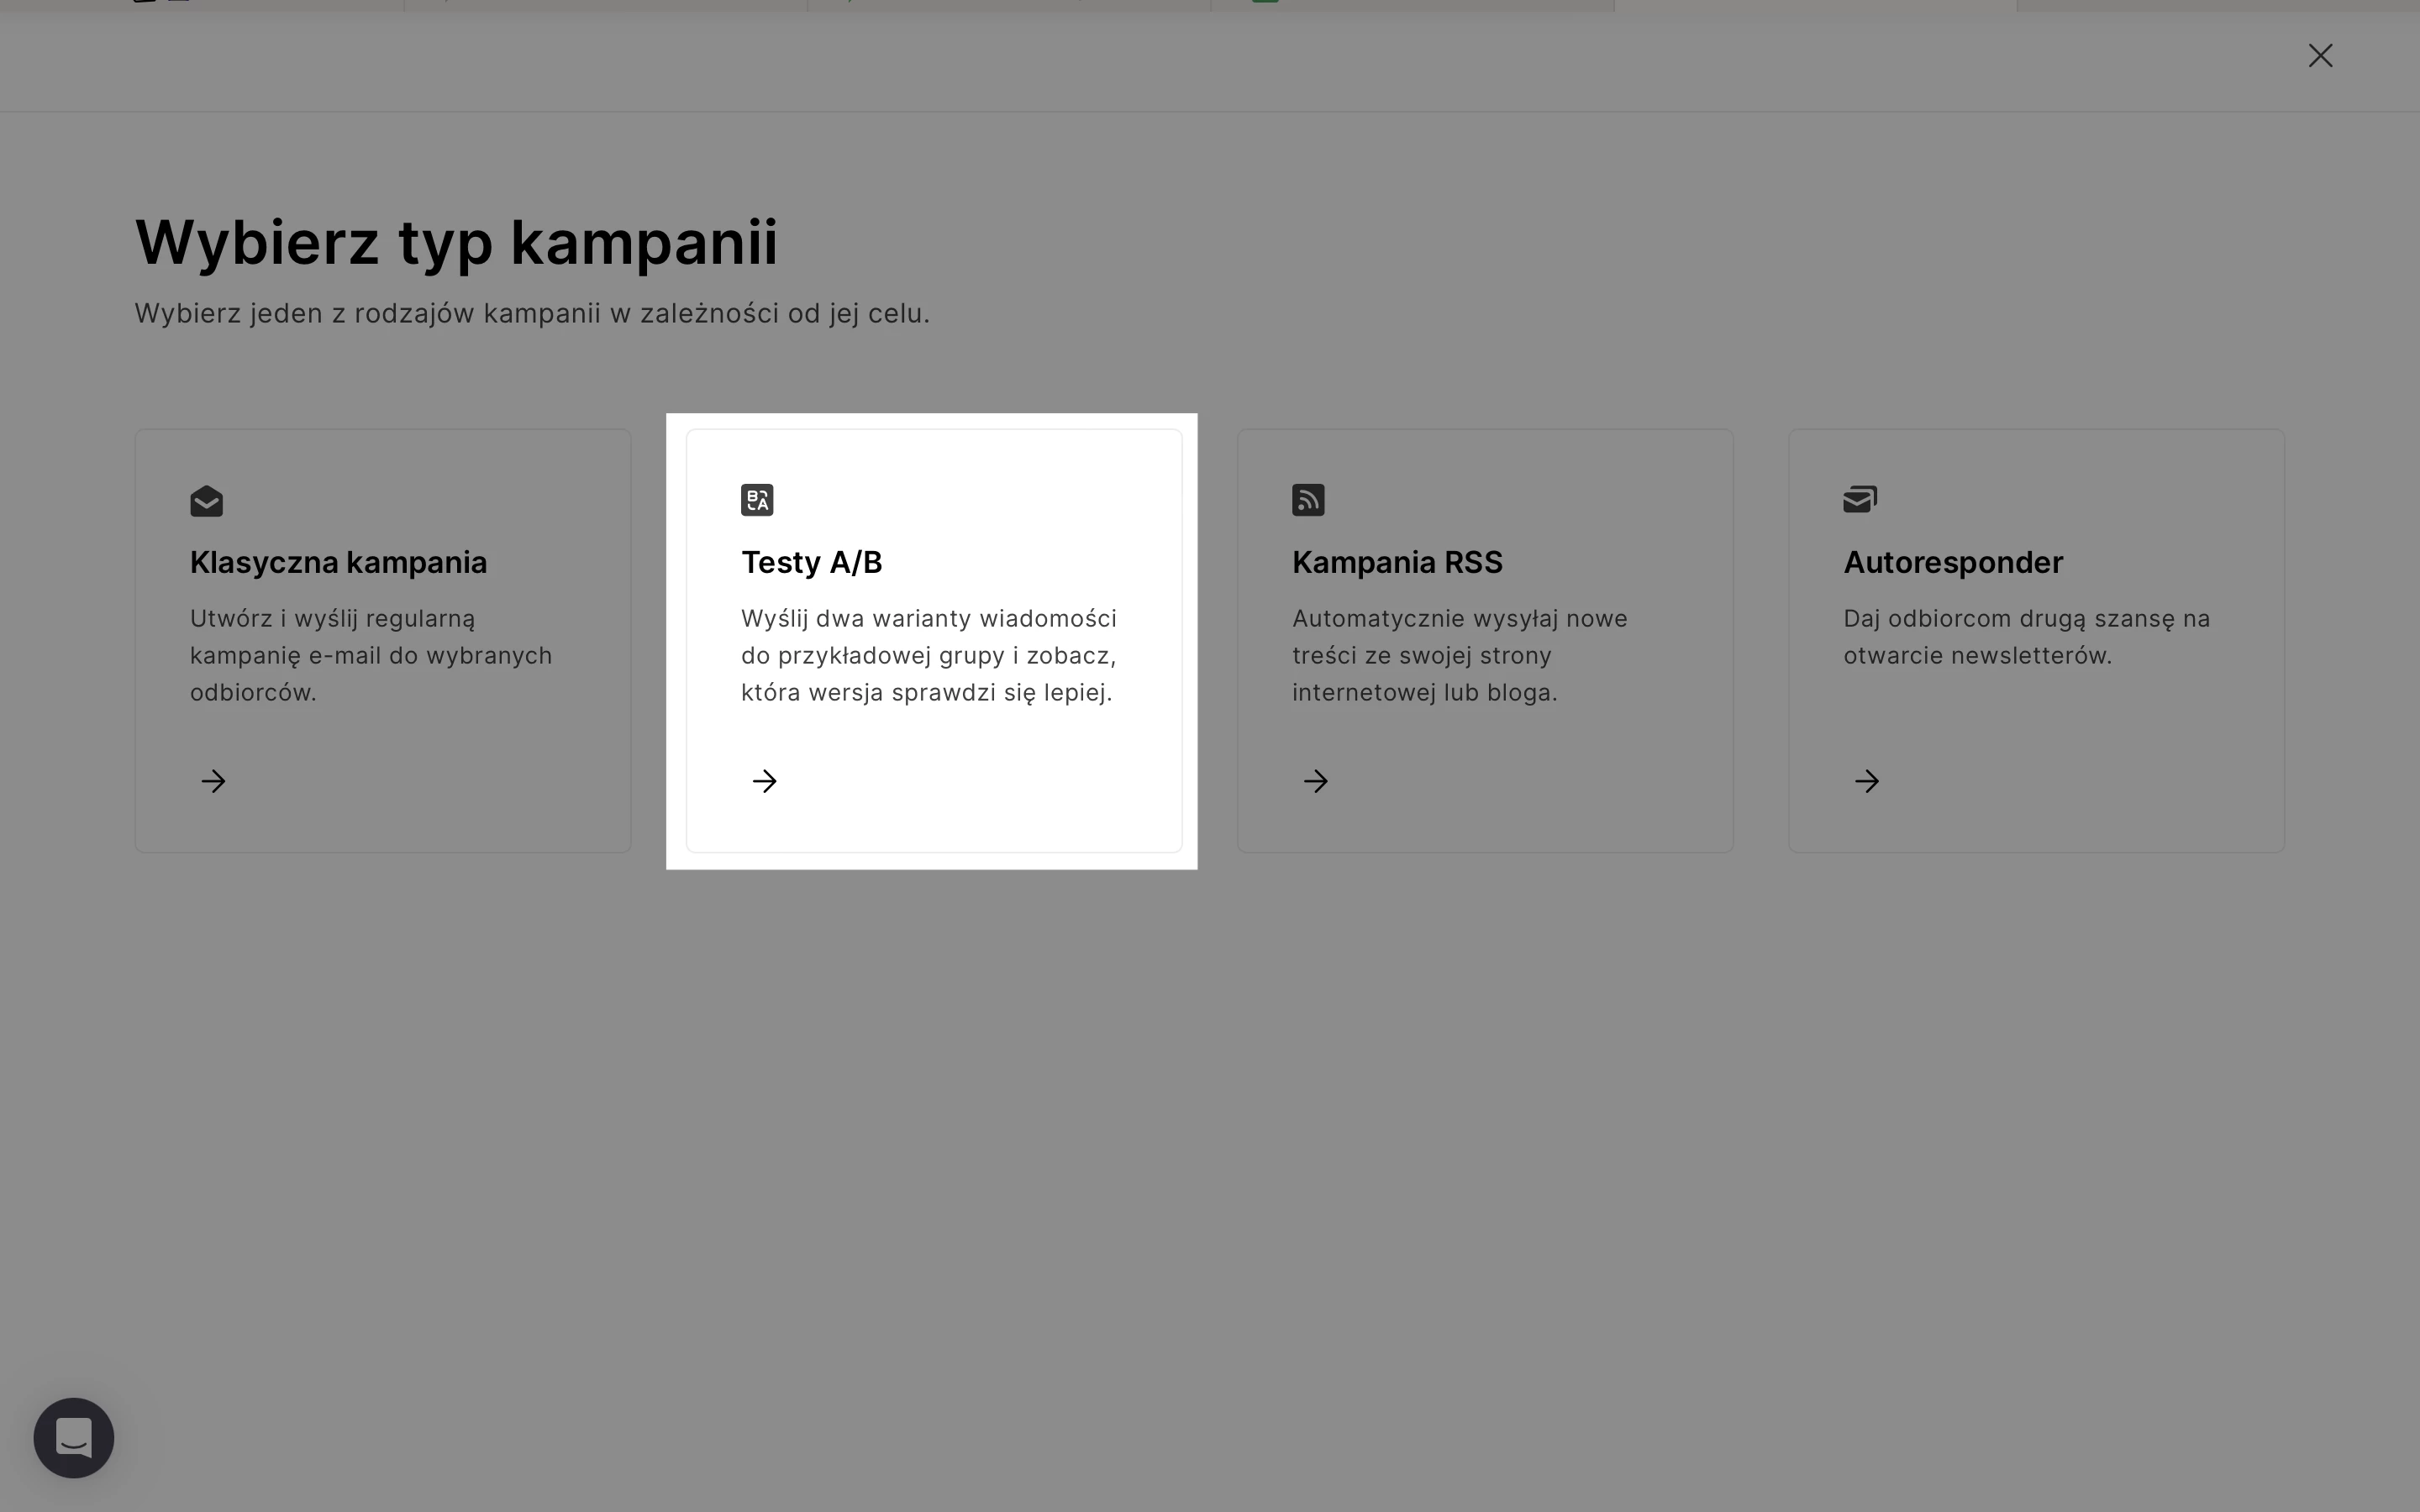This screenshot has width=2420, height=1512.
Task: Click arrow under Autoresponder
Action: [1867, 781]
